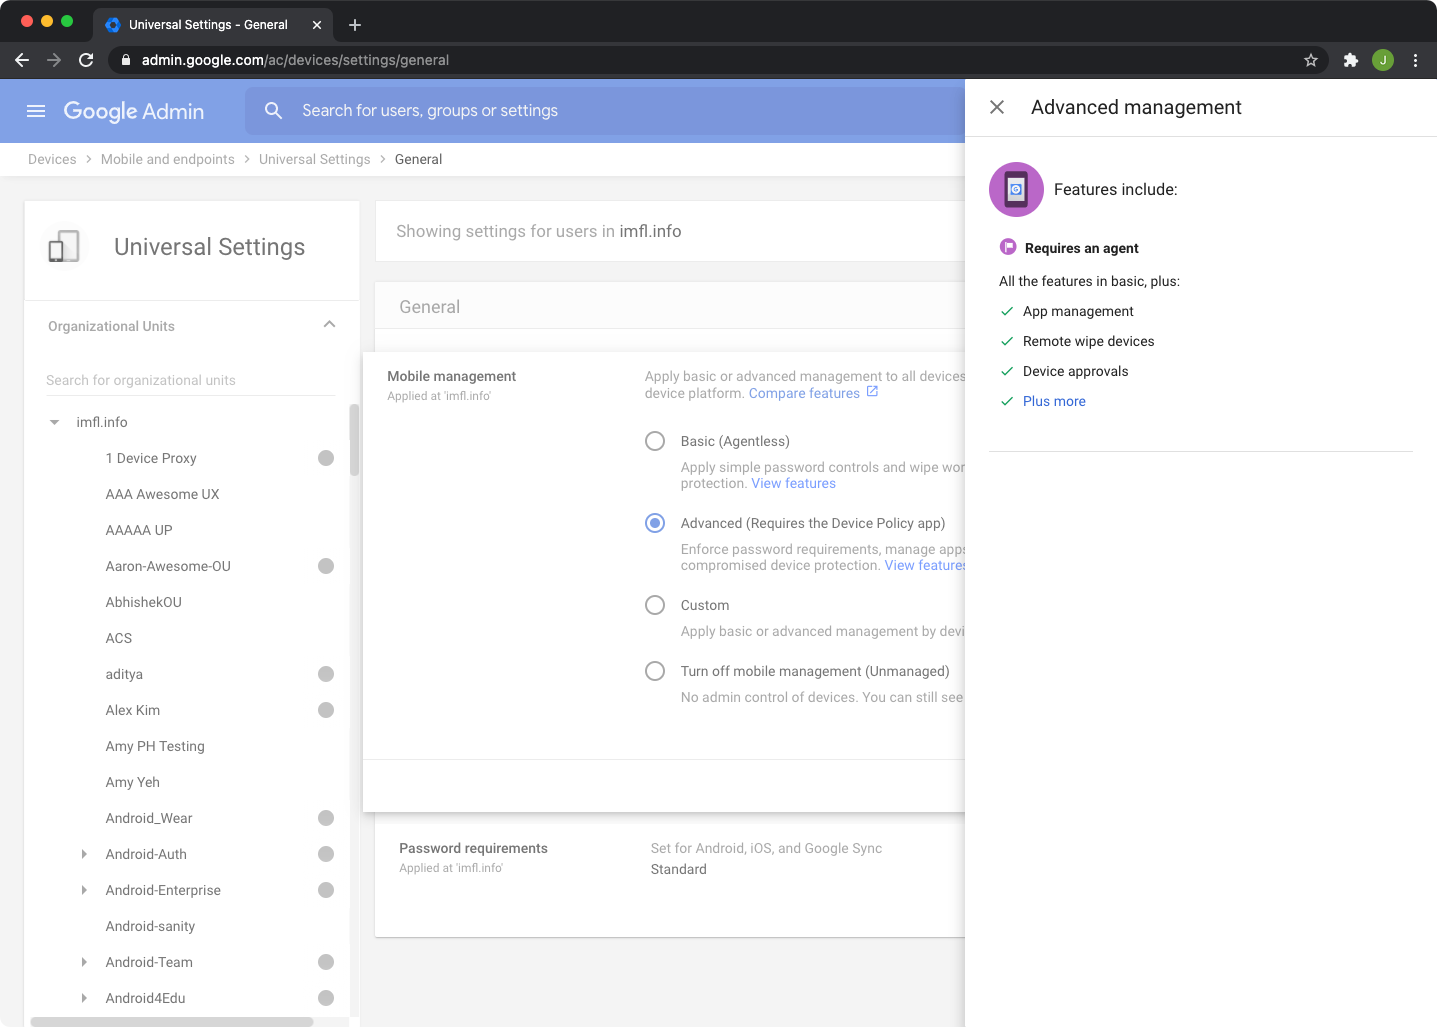Click status dot next to Android4Edu
Viewport: 1437px width, 1027px height.
coord(326,998)
